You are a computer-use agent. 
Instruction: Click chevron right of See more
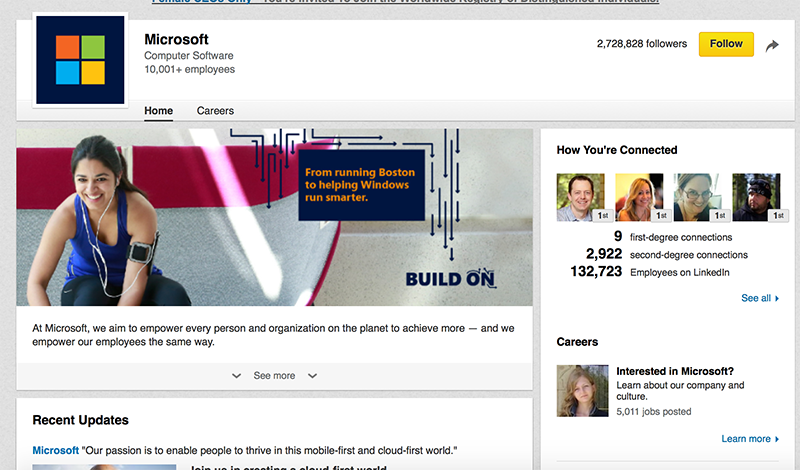point(312,376)
